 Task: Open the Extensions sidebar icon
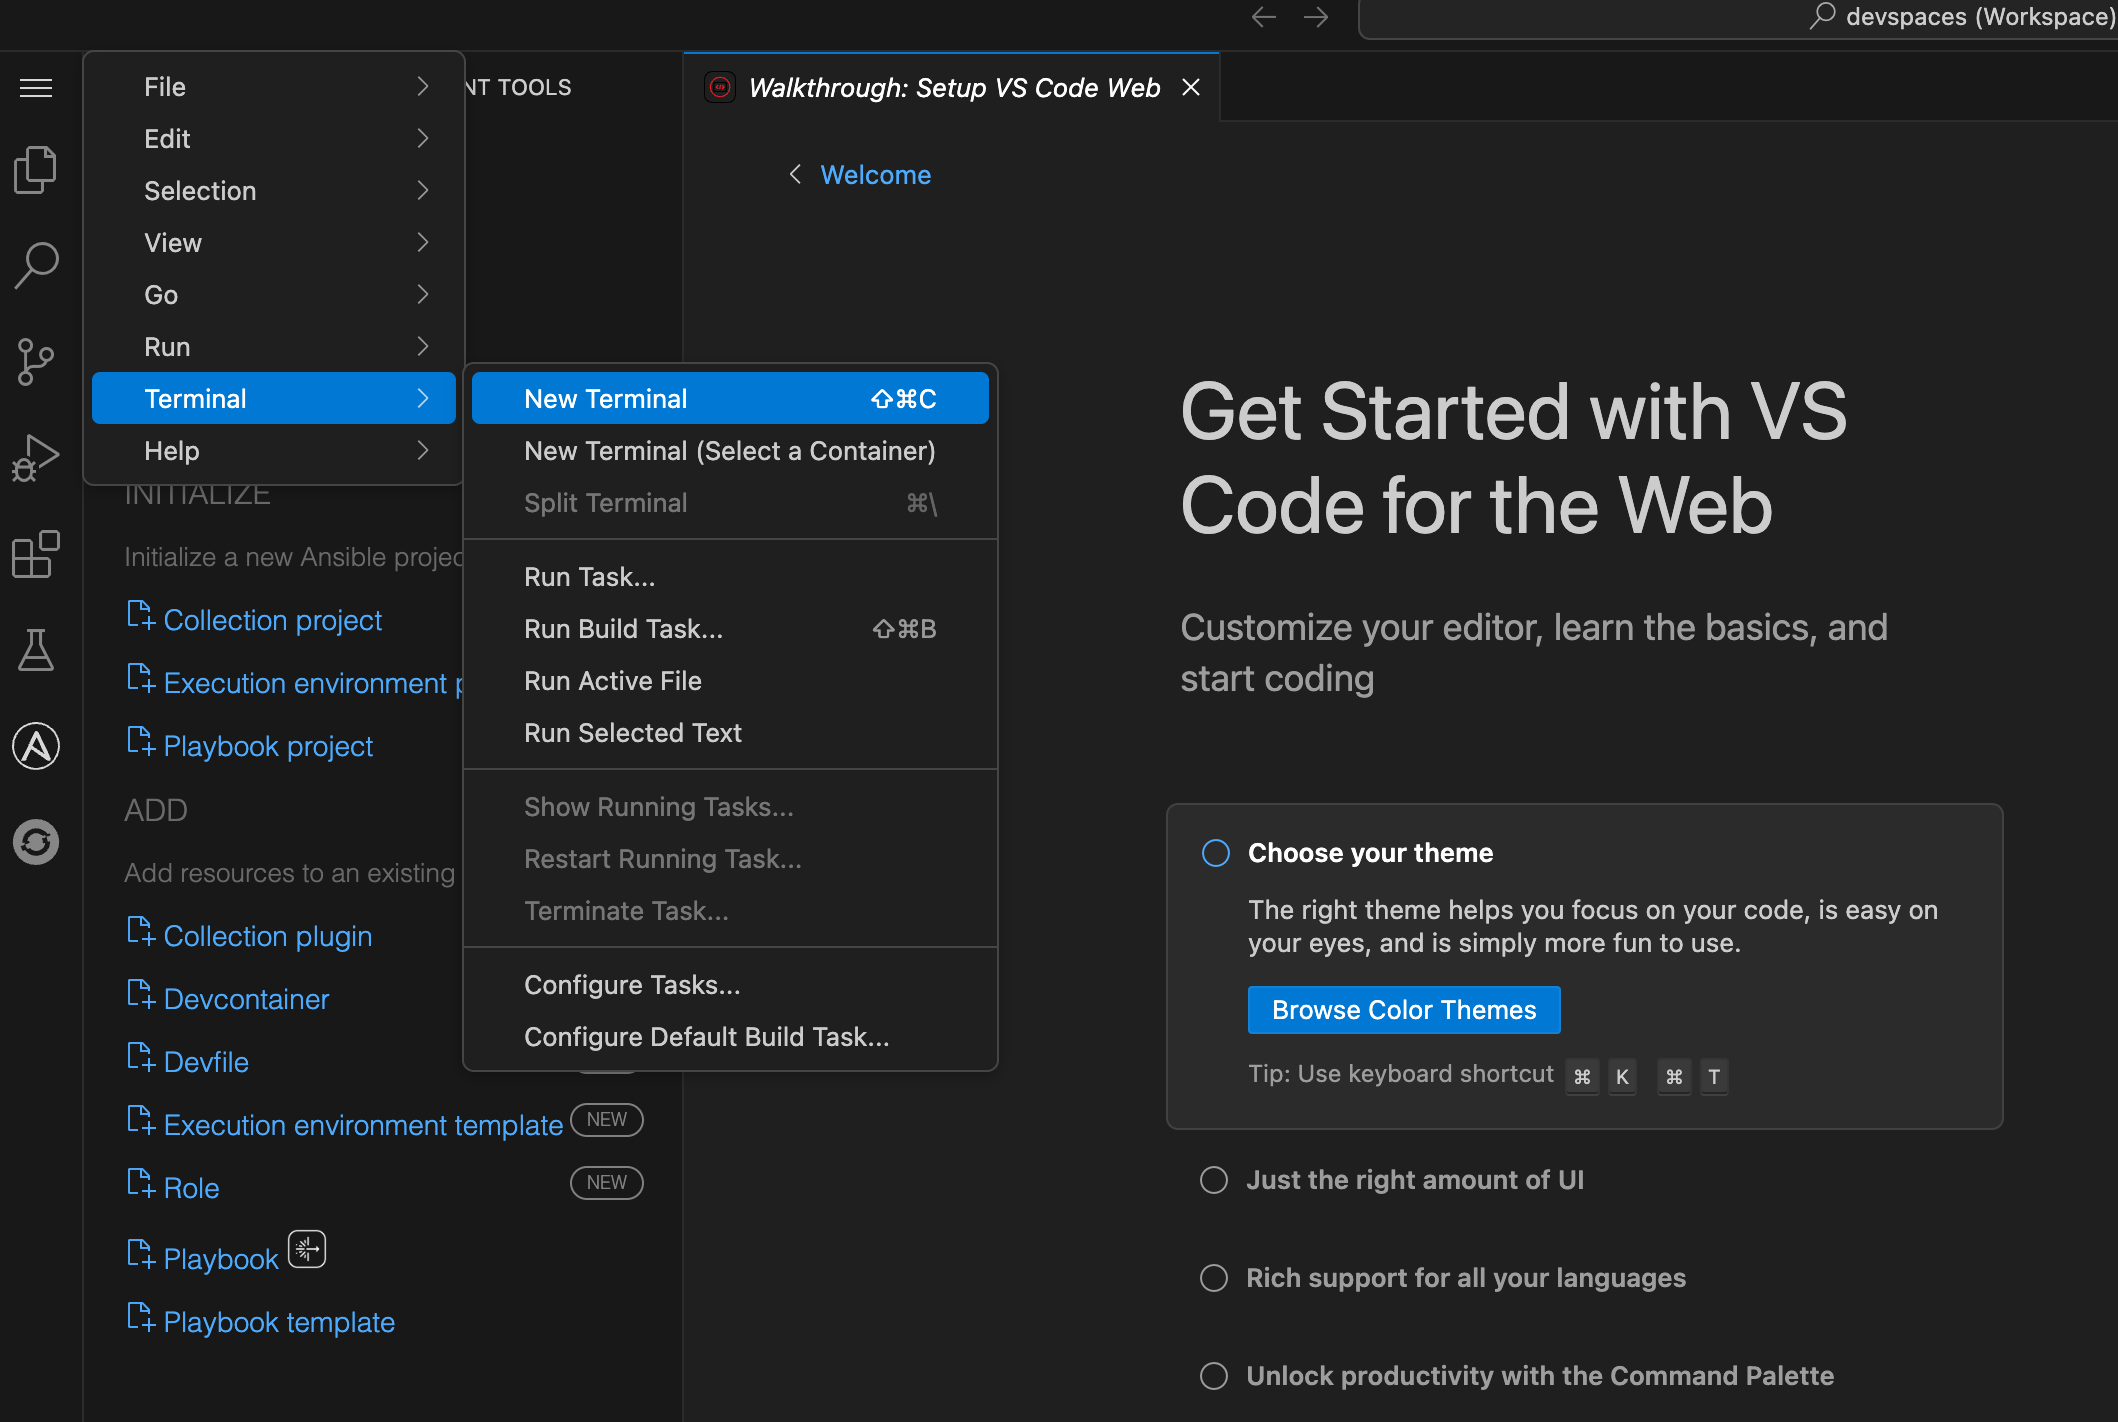click(36, 553)
